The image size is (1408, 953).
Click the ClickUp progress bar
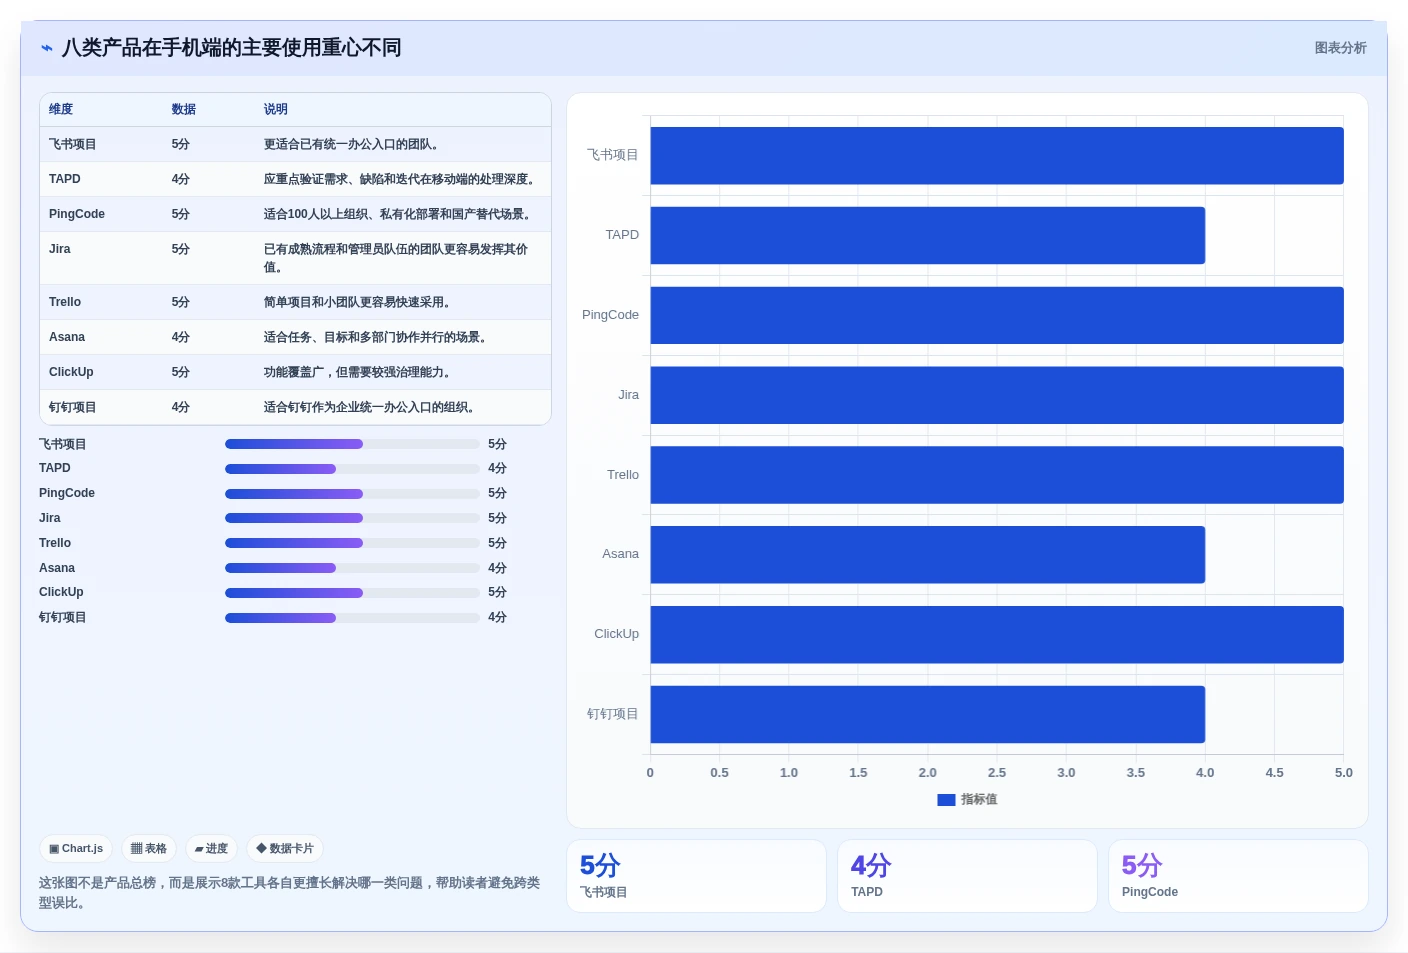[x=352, y=593]
